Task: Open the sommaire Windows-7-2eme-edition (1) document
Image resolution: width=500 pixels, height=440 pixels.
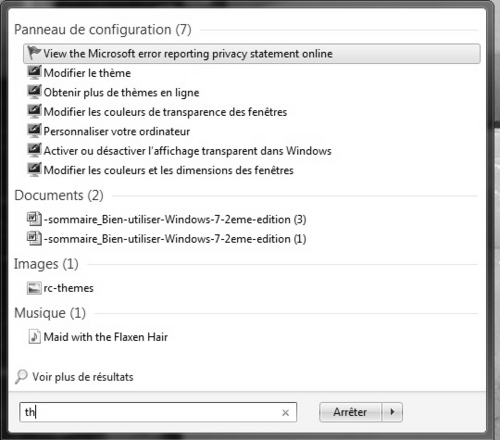Action: 175,239
